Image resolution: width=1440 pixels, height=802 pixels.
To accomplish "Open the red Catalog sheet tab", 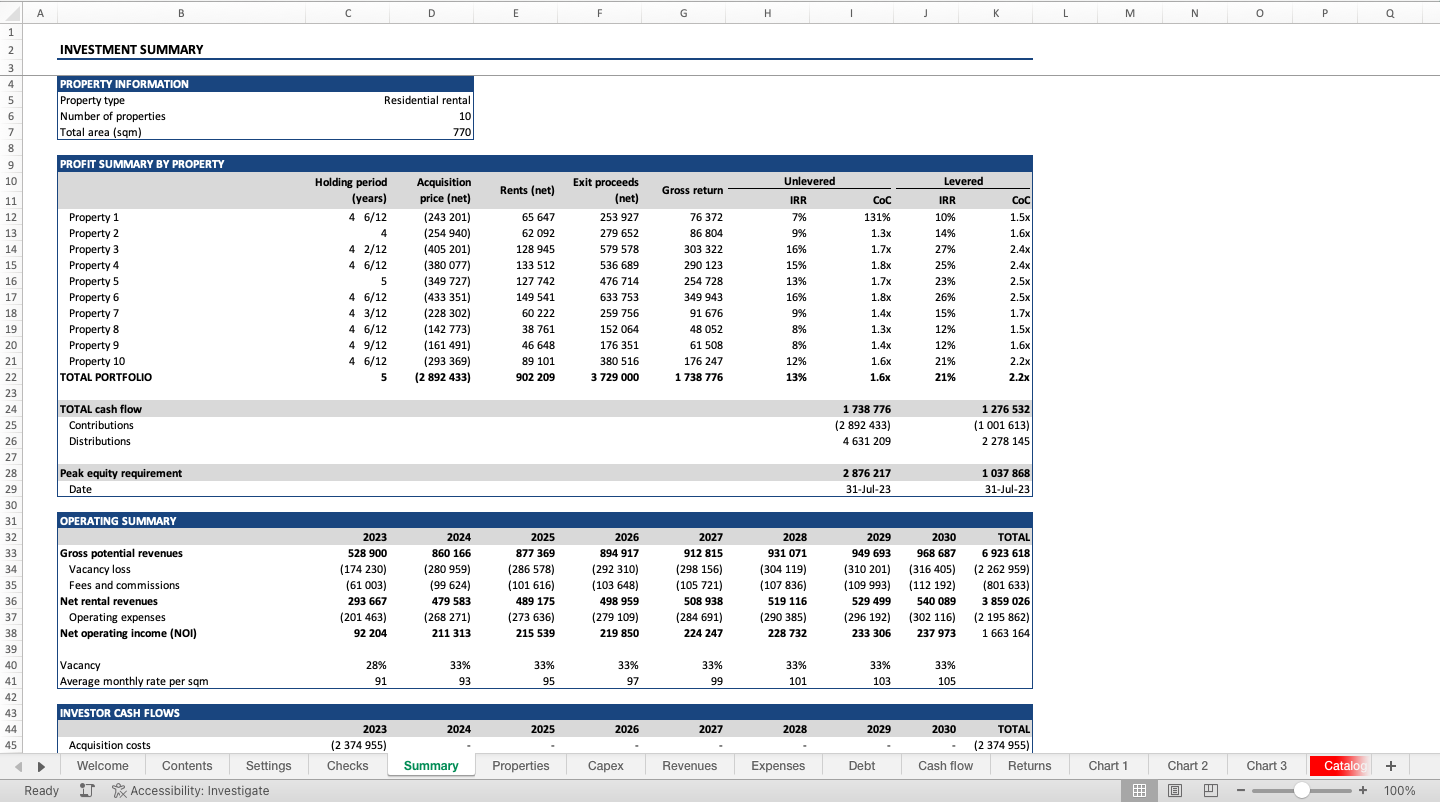I will (1339, 765).
